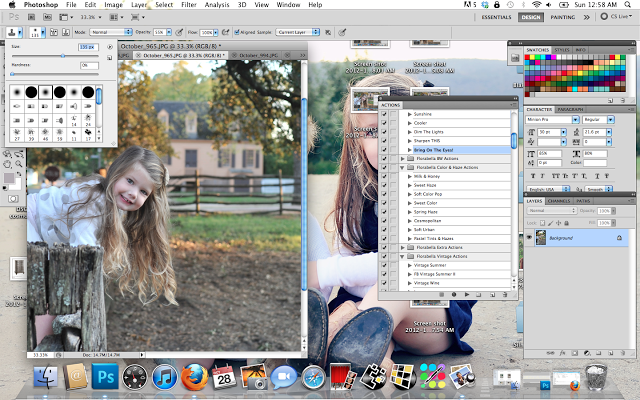This screenshot has height=400, width=640.
Task: Launch Mini Bridge from the application bar
Action: click(x=47, y=17)
